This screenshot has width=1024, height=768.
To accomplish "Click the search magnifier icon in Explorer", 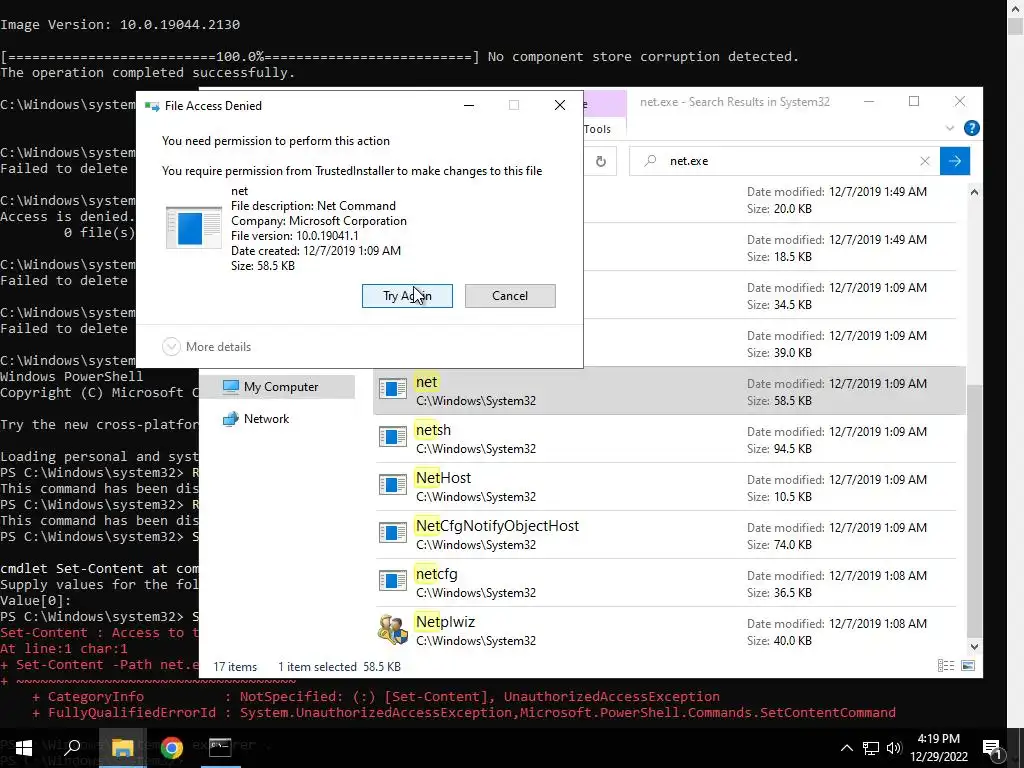I will 650,161.
